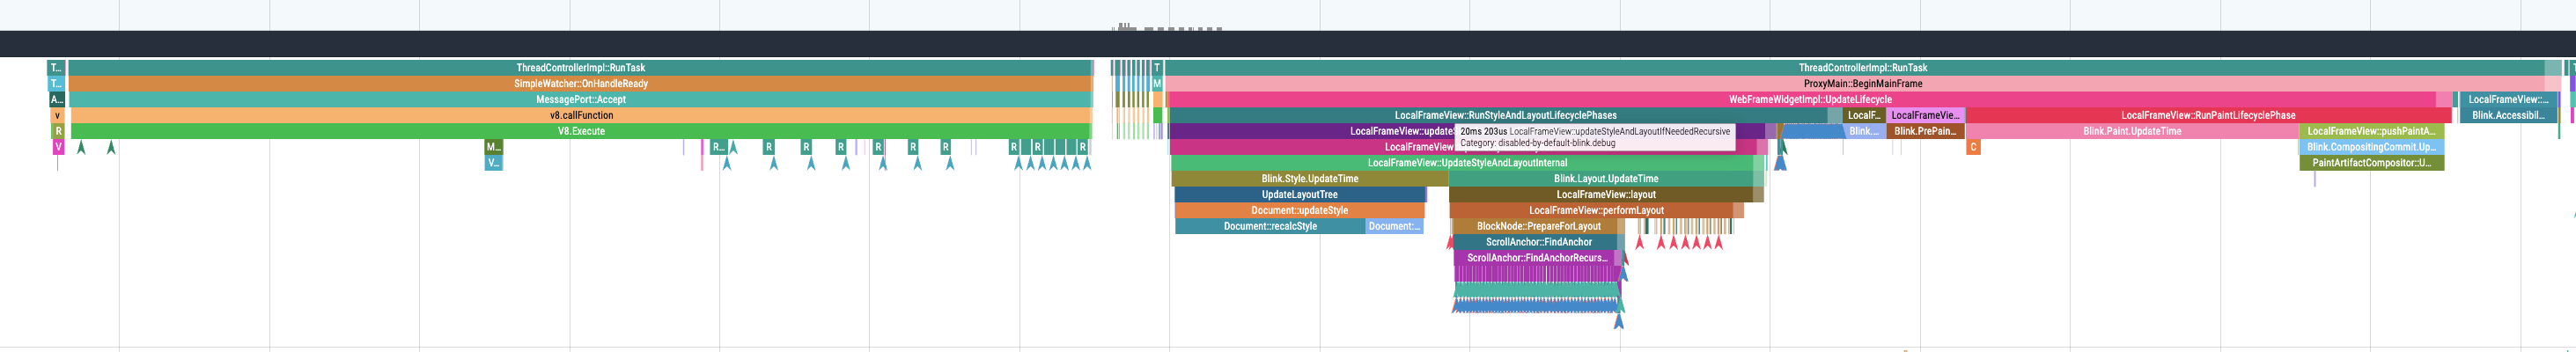The width and height of the screenshot is (2576, 352).
Task: Click the small dark teal A... slice
Action: coord(57,100)
